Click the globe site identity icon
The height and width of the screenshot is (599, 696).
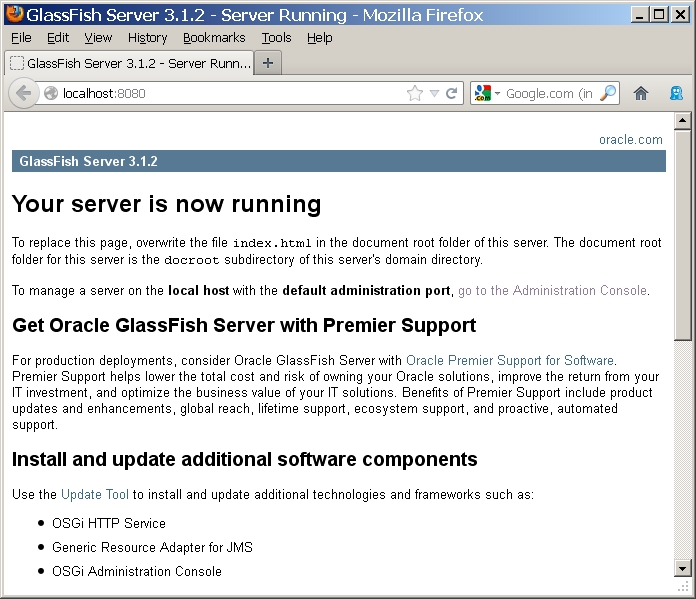[51, 93]
